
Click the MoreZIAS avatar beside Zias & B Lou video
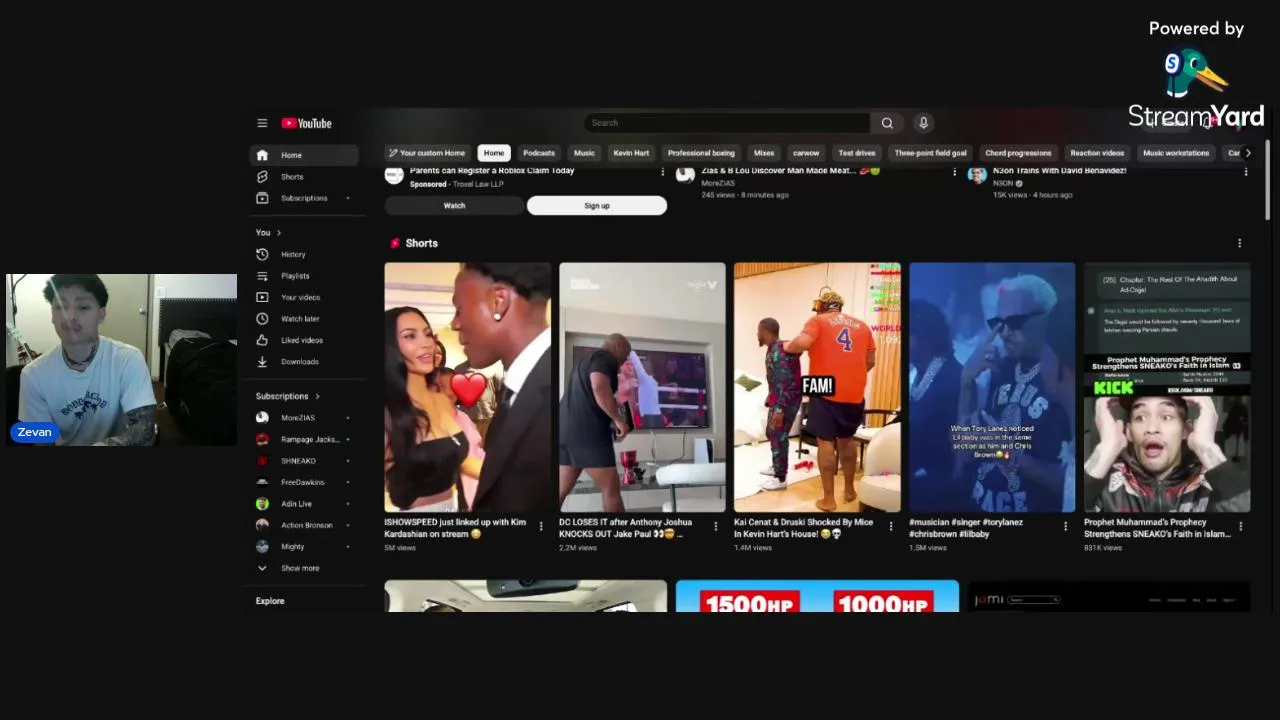(685, 175)
